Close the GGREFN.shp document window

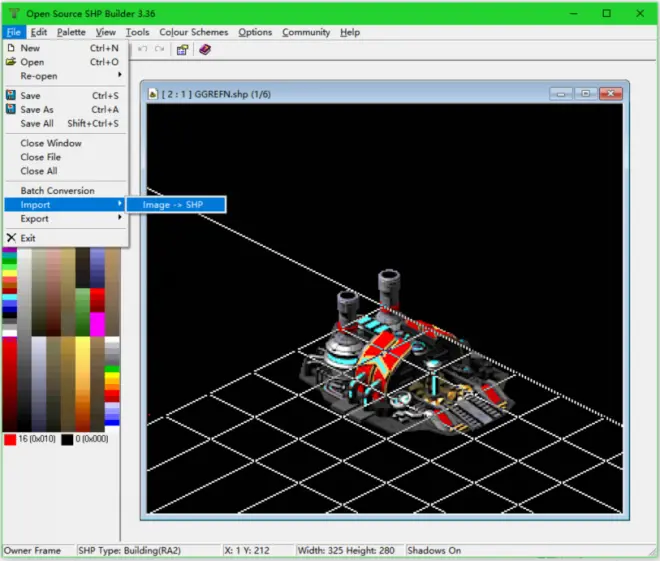611,93
